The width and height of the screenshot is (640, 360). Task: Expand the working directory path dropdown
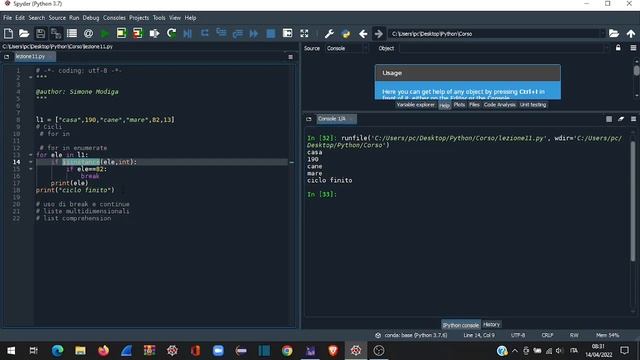tap(602, 33)
